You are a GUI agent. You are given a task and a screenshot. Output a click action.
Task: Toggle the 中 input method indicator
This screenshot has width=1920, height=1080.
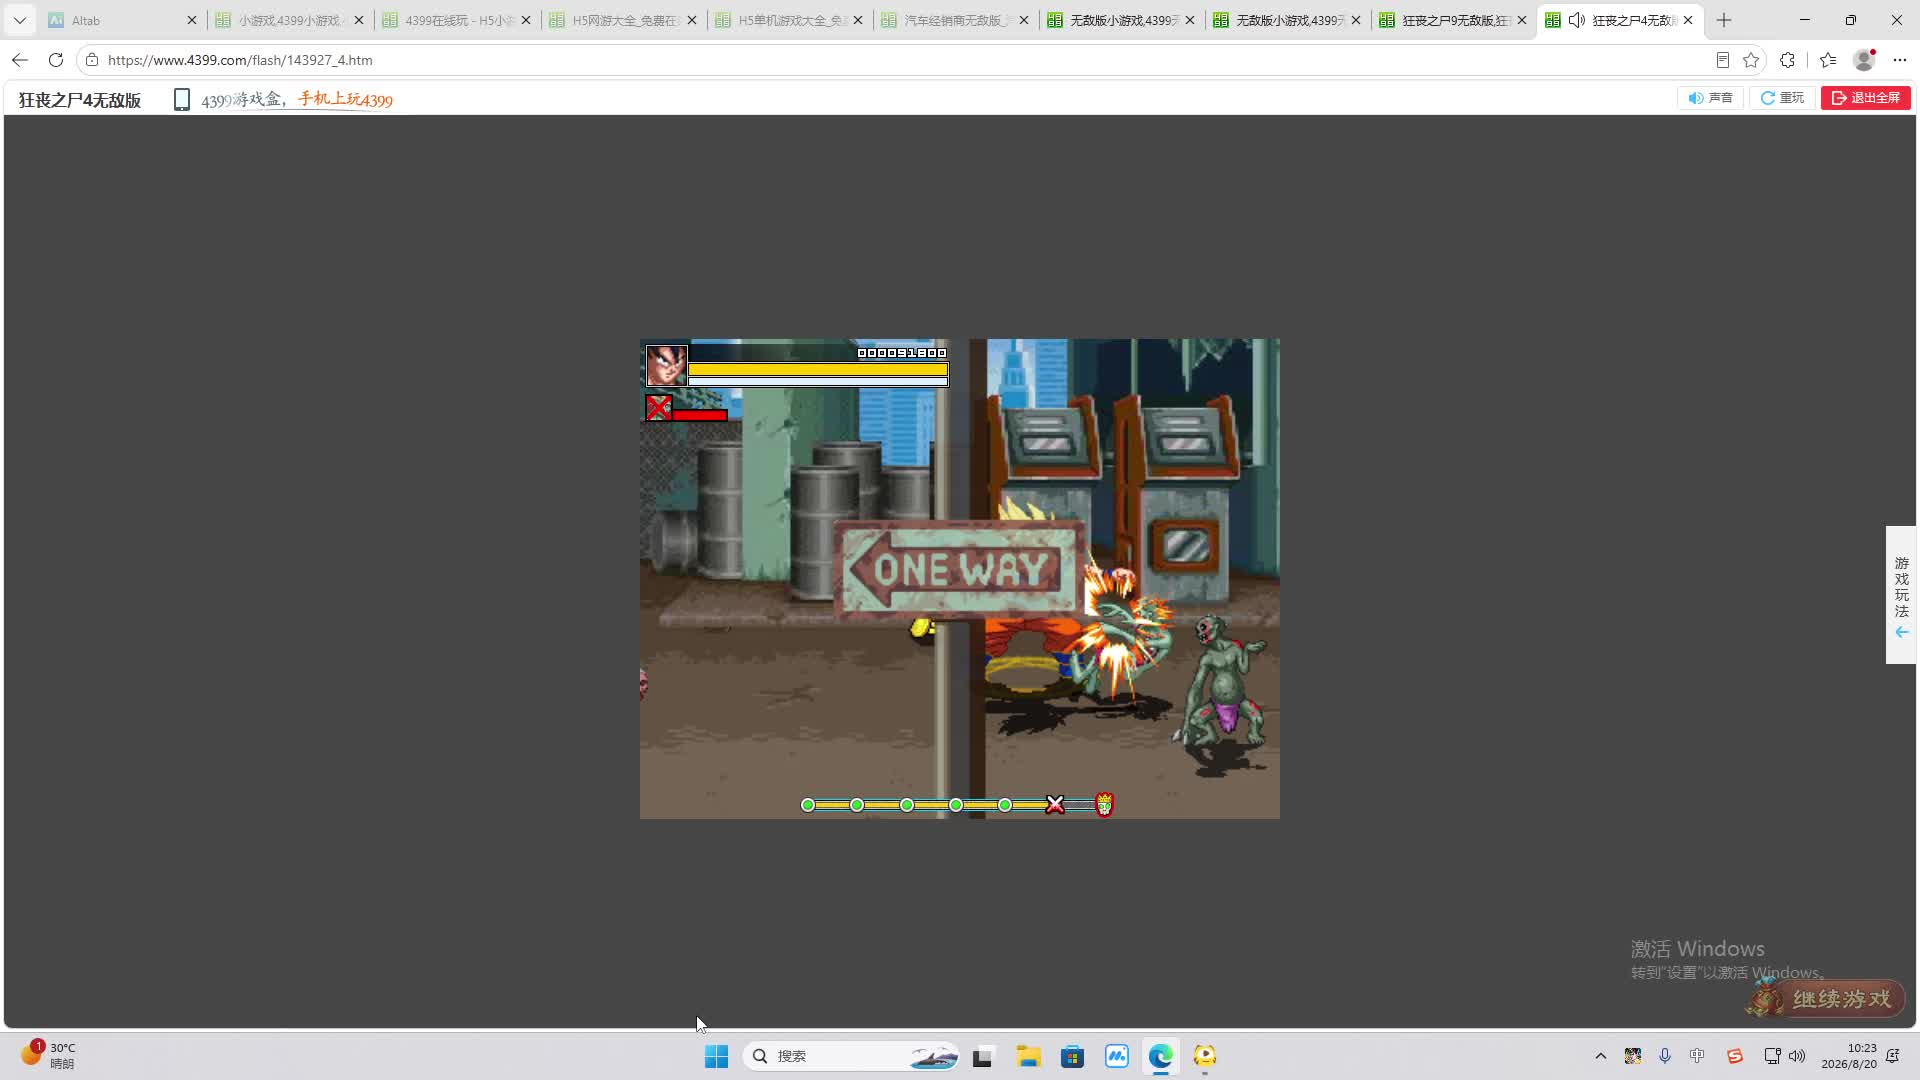click(x=1697, y=1056)
